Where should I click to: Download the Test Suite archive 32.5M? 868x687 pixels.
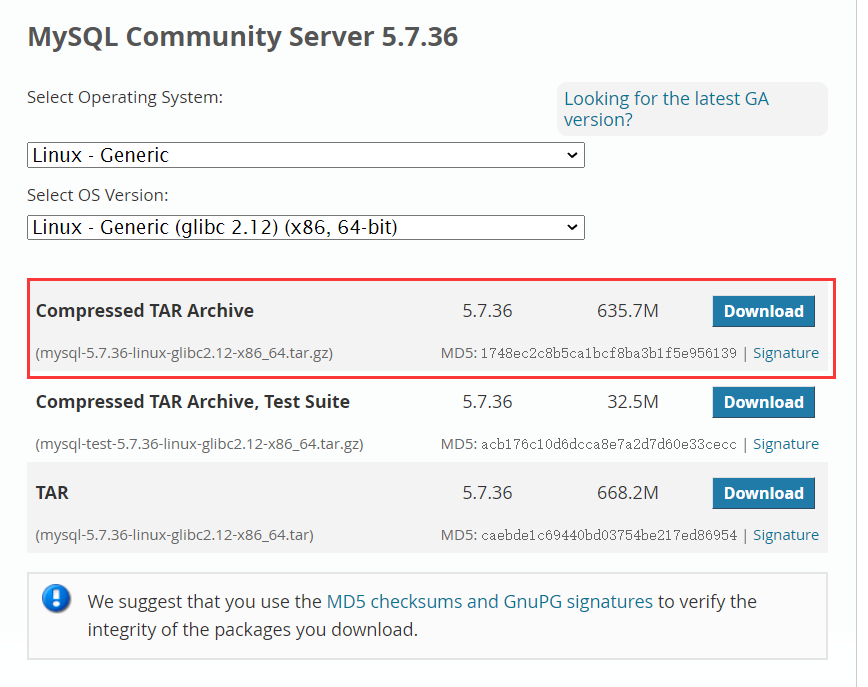point(763,402)
